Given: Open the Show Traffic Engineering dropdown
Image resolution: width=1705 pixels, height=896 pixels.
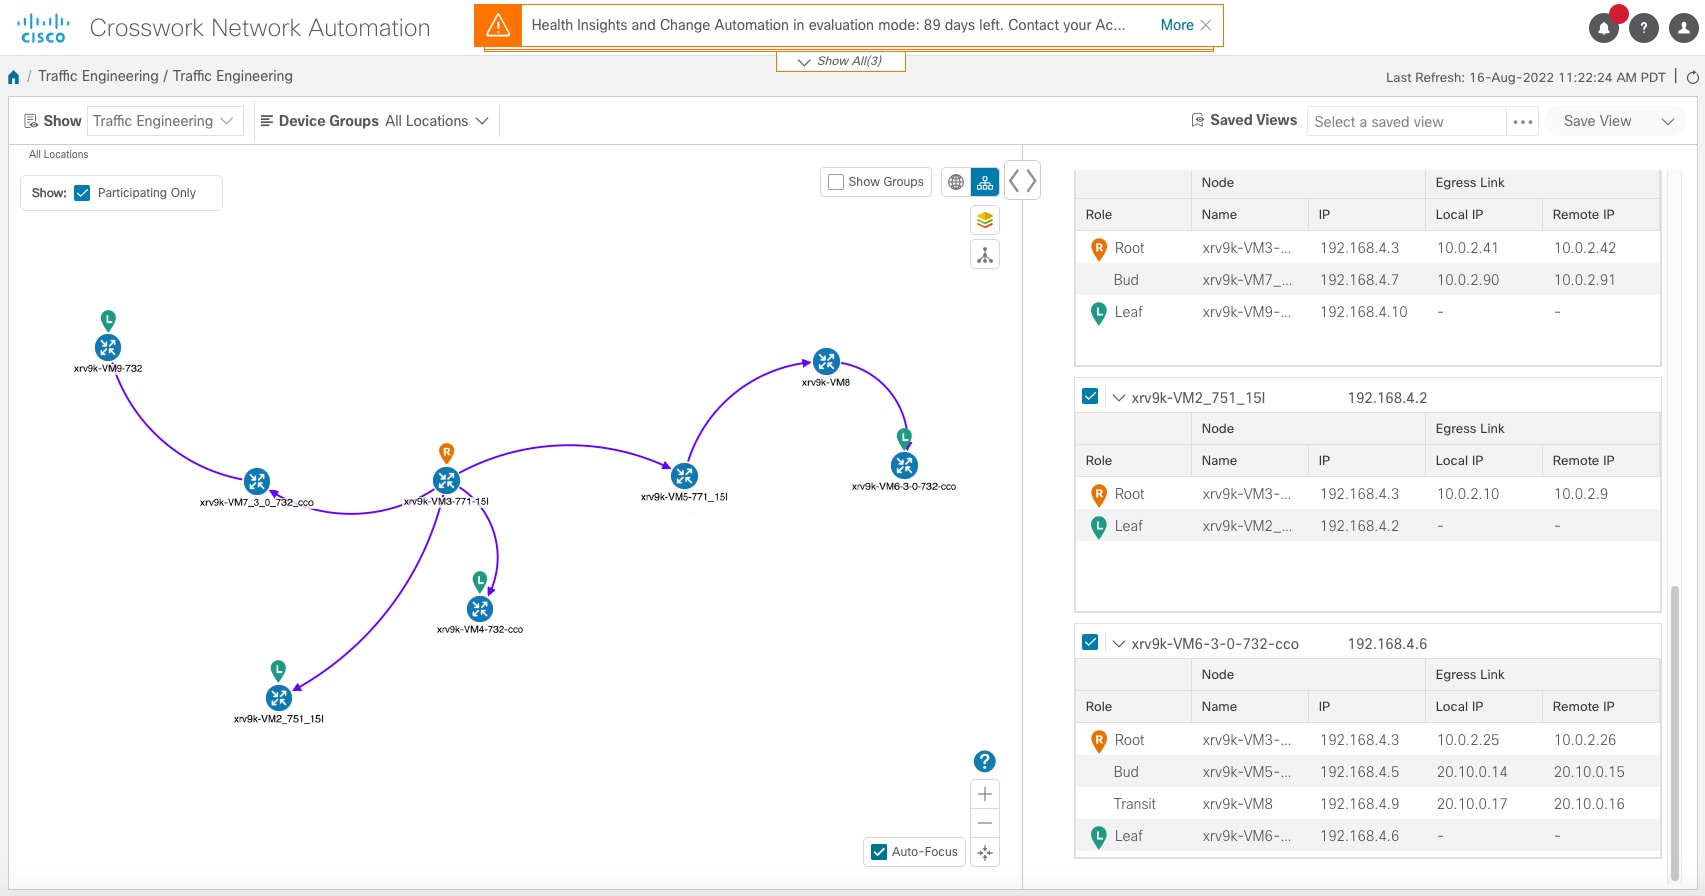Looking at the screenshot, I should [165, 121].
